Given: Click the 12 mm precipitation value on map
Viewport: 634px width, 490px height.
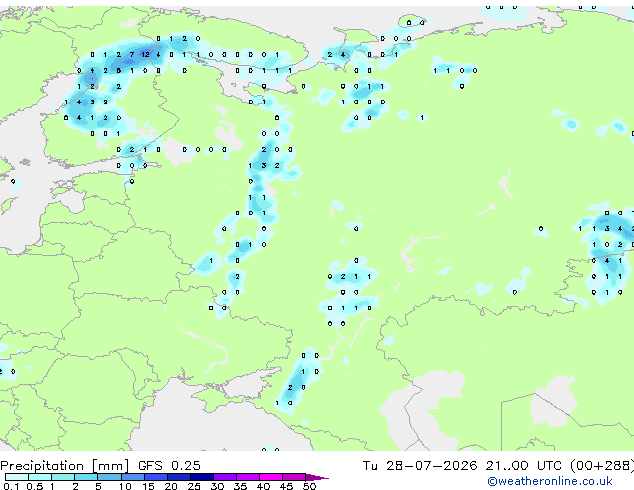Looking at the screenshot, I should click(x=145, y=54).
